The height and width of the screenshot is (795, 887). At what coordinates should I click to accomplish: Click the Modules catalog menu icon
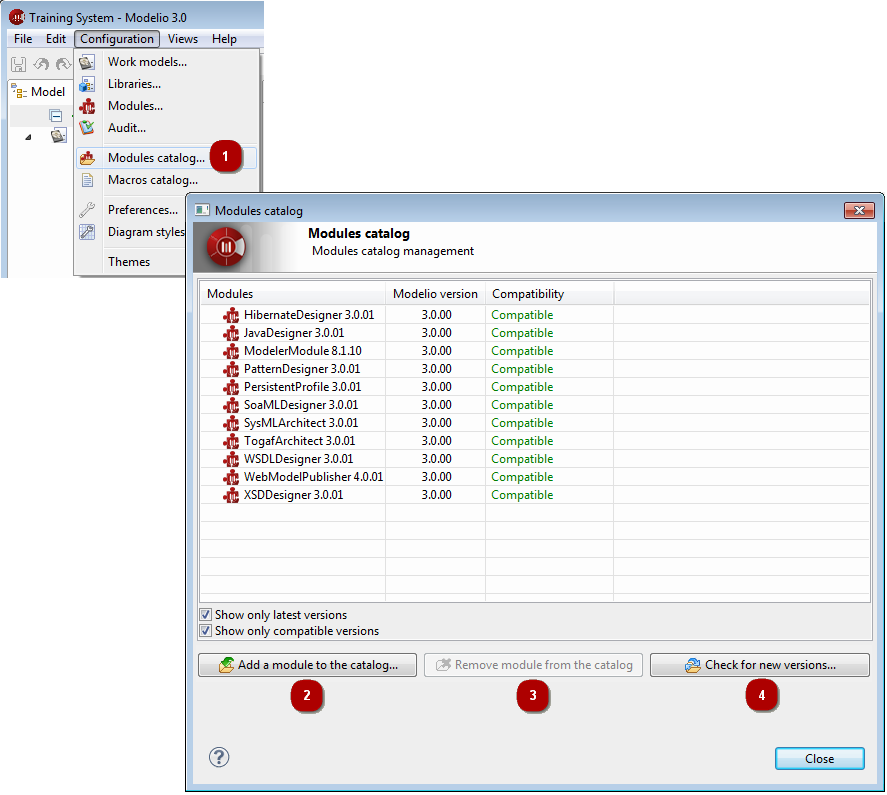pos(87,158)
